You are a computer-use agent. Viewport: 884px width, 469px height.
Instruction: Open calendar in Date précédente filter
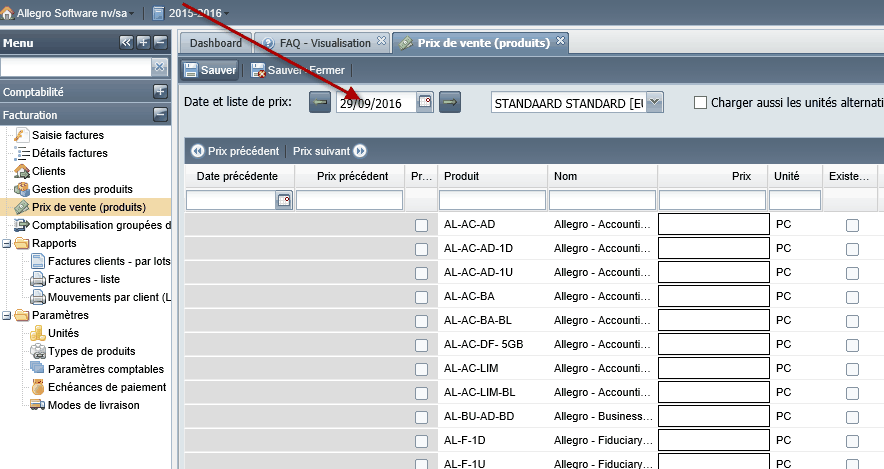tap(284, 200)
